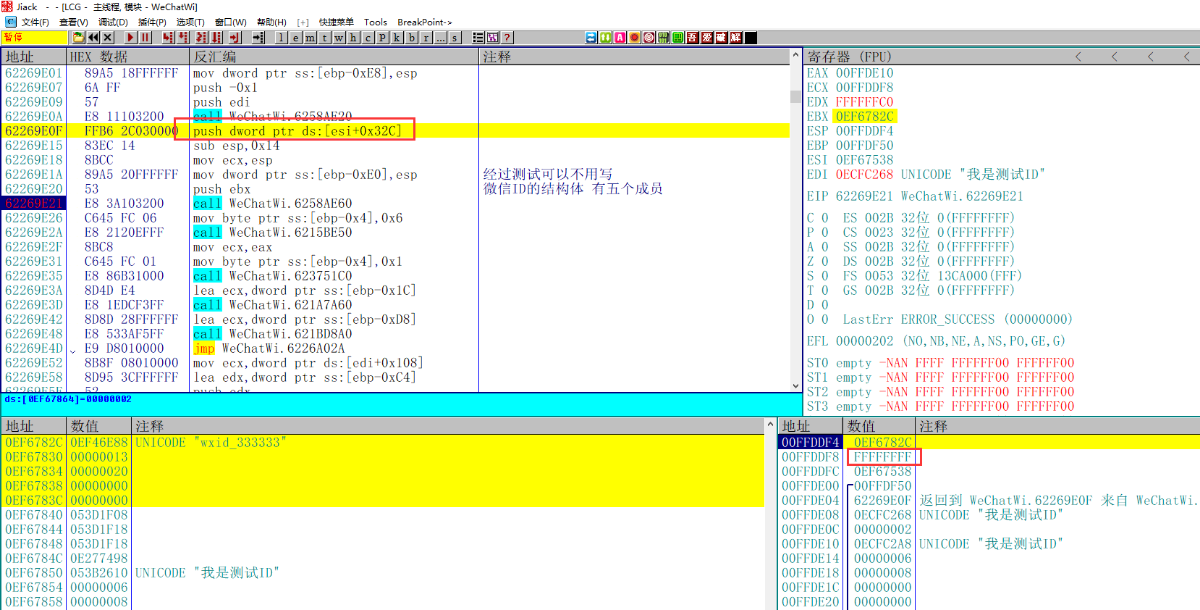Show threads window (t button)

click(x=325, y=38)
